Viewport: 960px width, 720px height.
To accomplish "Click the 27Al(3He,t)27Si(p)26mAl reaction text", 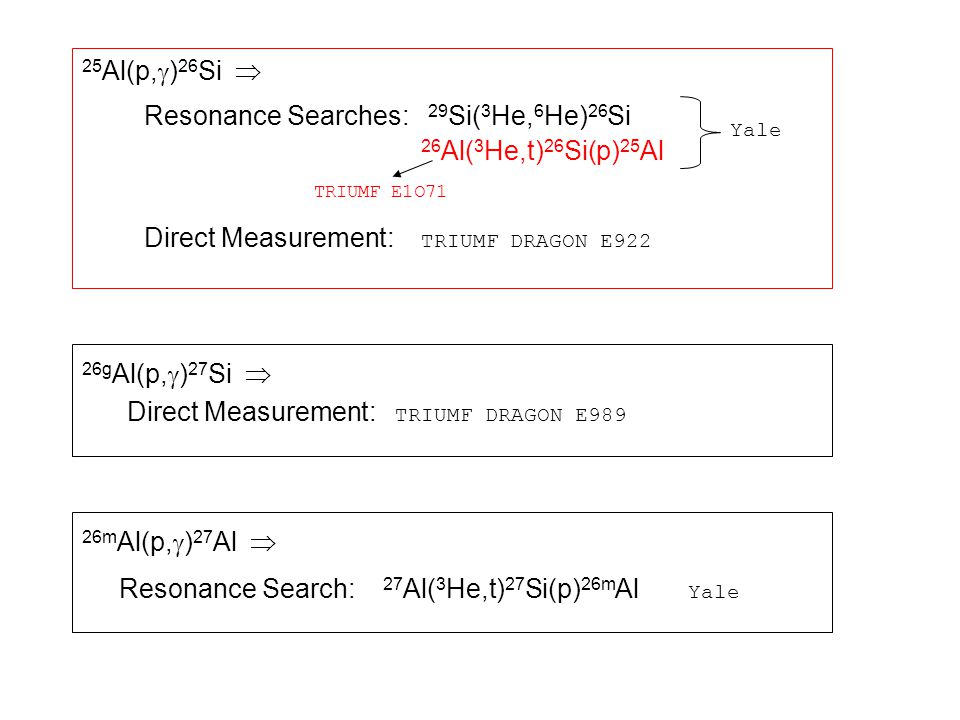I will pyautogui.click(x=511, y=588).
